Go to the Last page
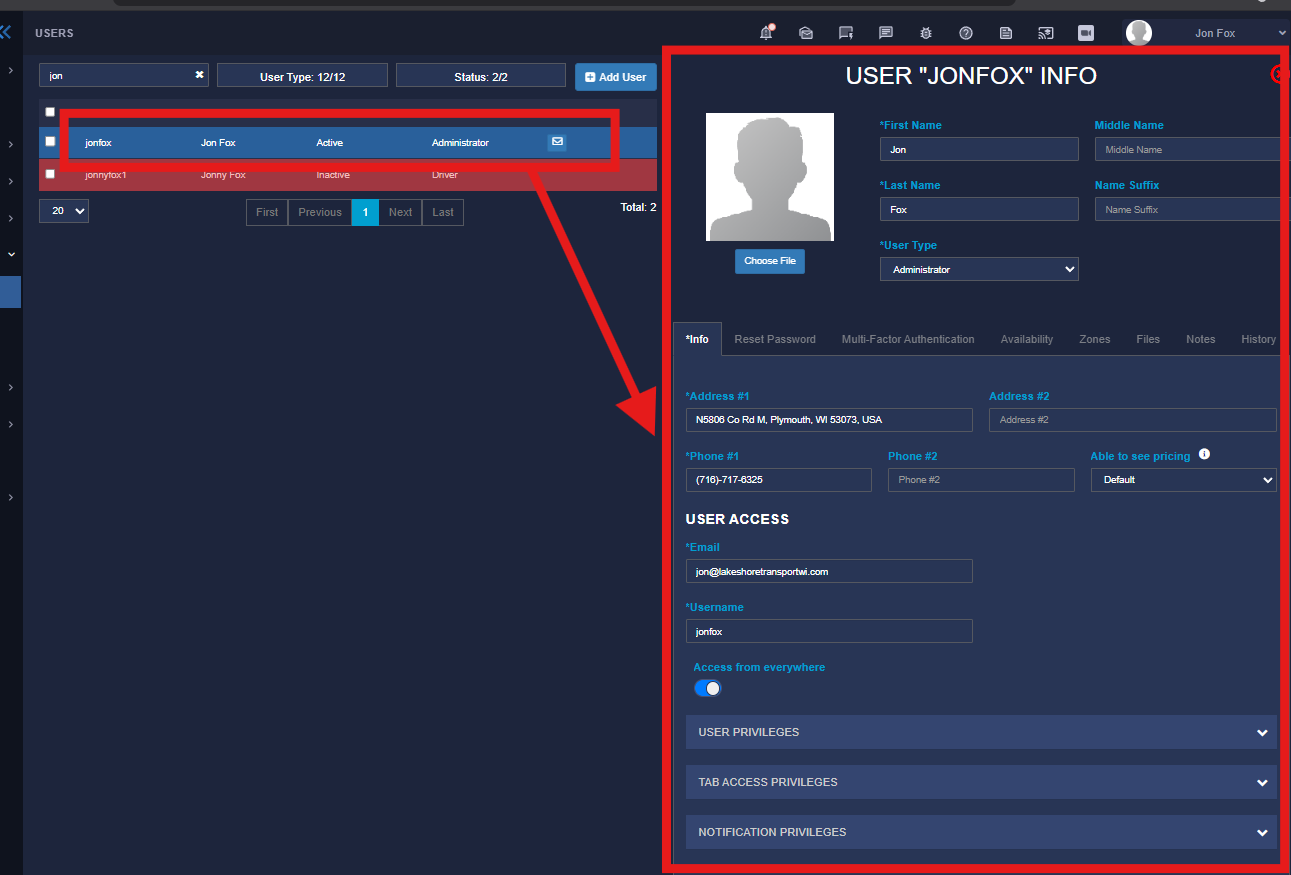The image size is (1291, 875). 443,212
